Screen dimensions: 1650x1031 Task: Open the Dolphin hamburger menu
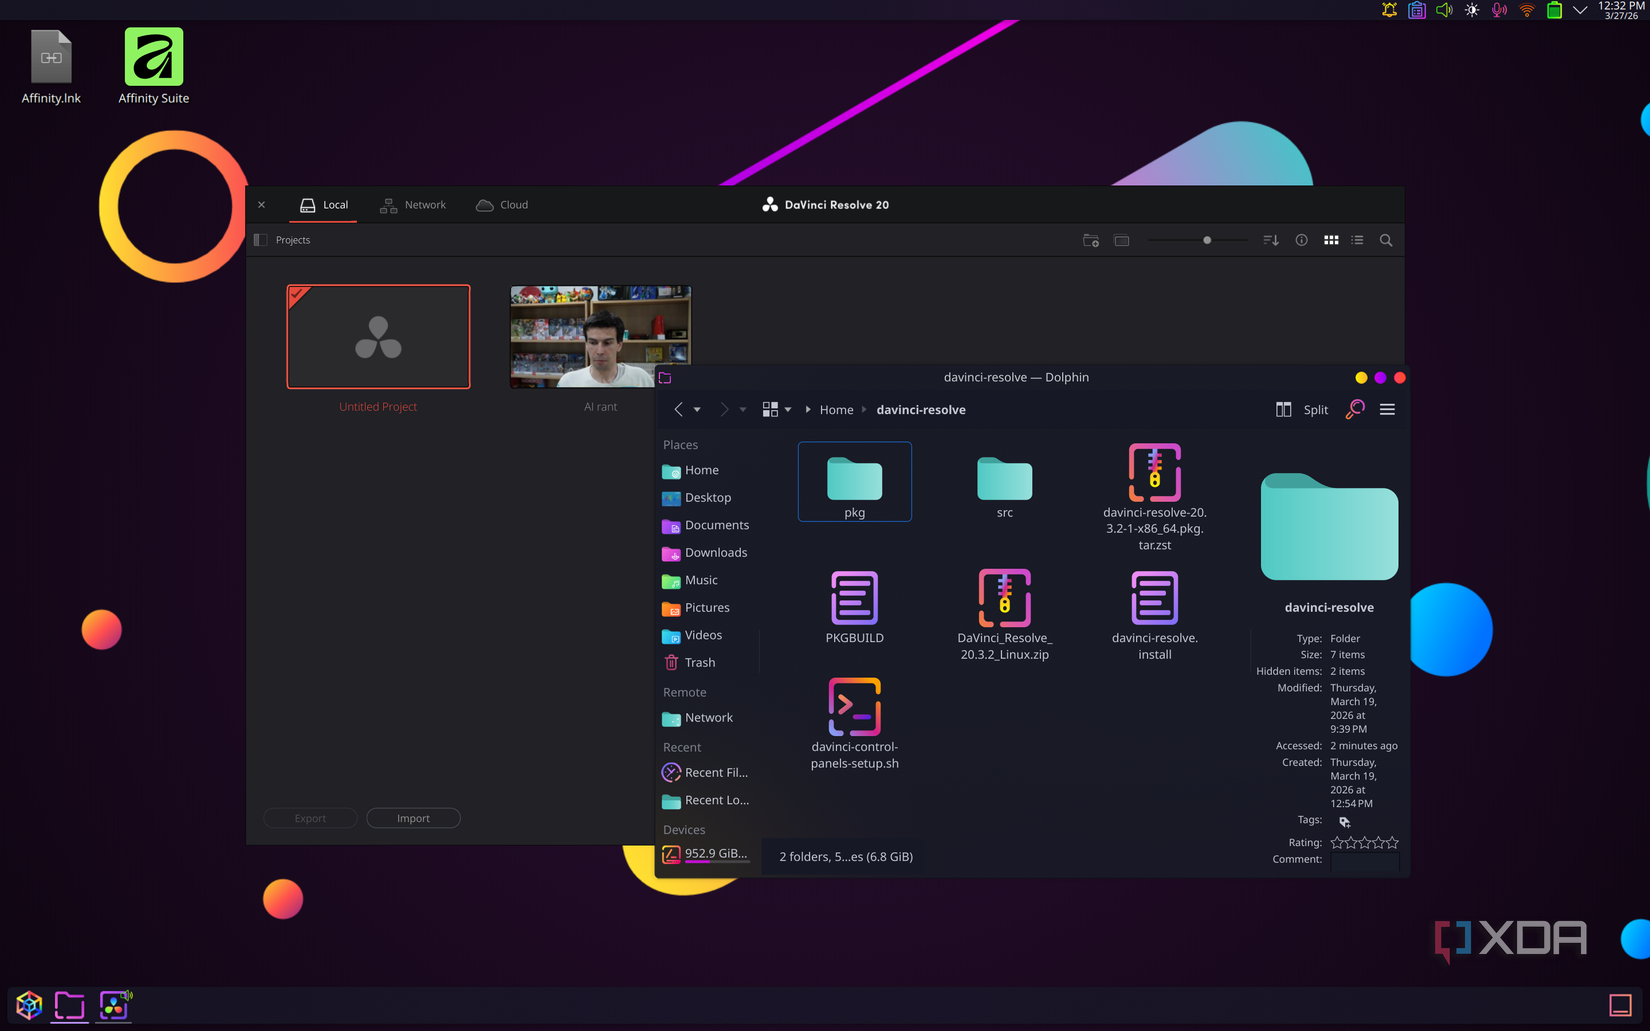point(1387,410)
